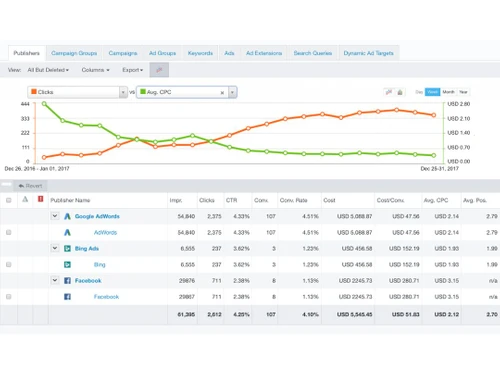The height and width of the screenshot is (375, 500).
Task: Switch to the Ad Groups tab
Action: pos(162,53)
